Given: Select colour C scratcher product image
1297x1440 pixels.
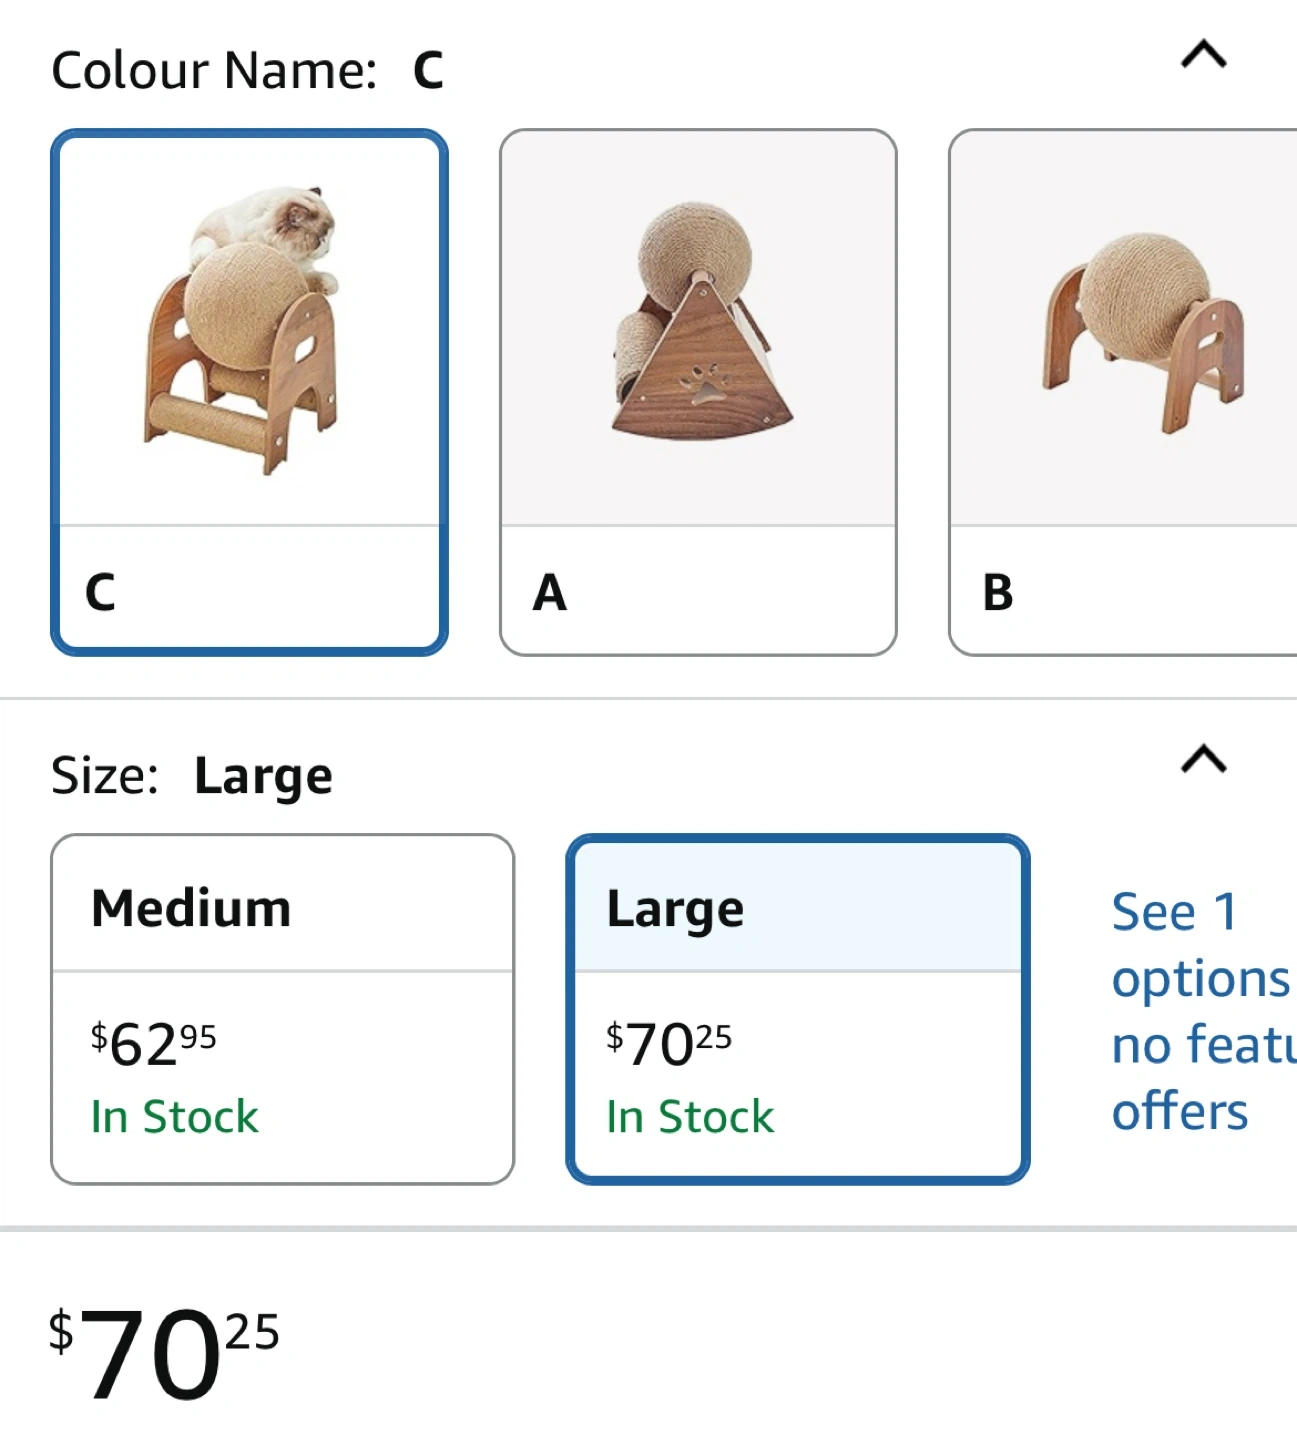Looking at the screenshot, I should click(249, 330).
